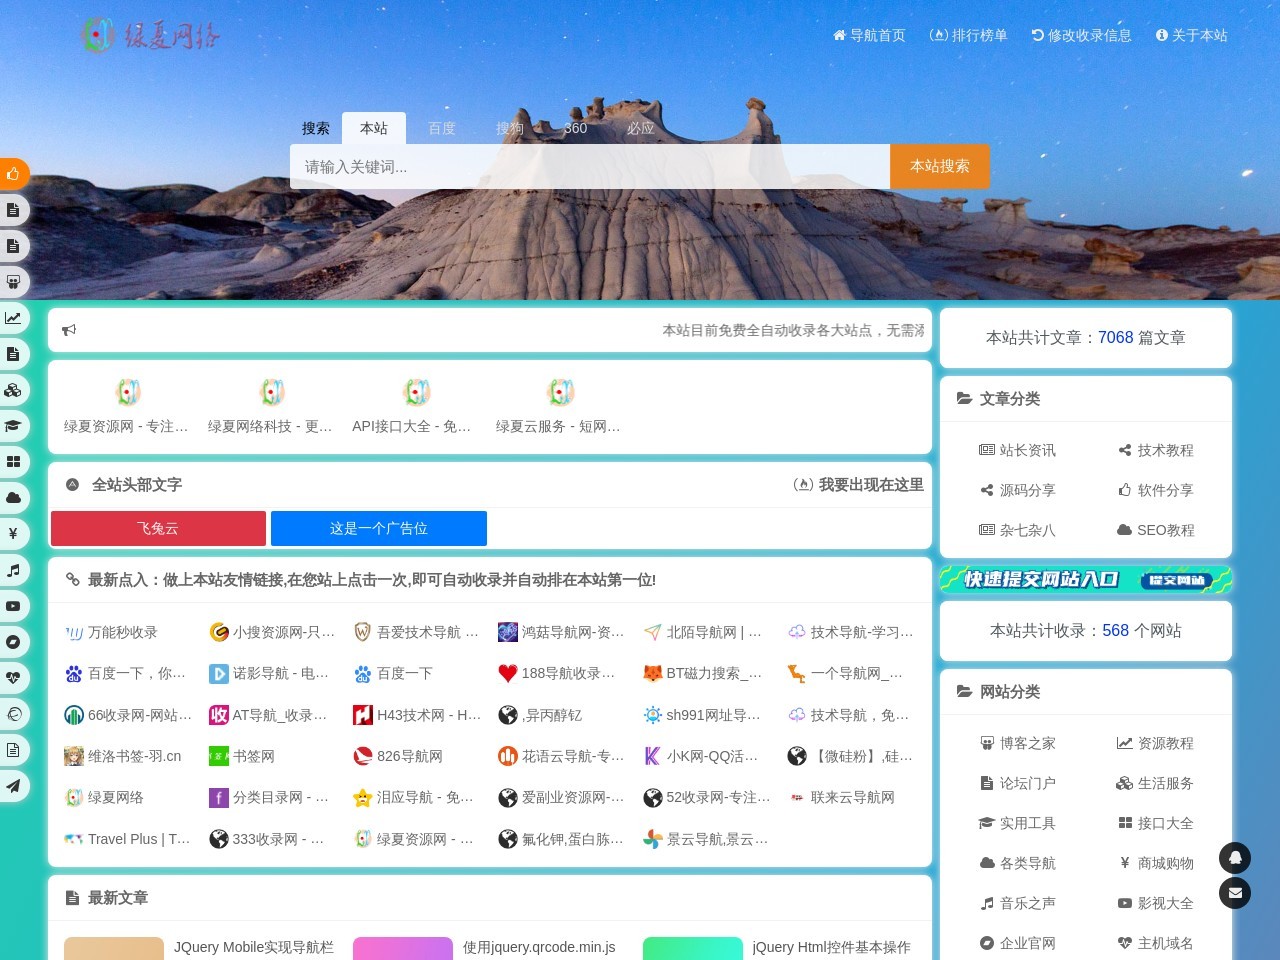Open the red 飞兔云 banner link

point(157,528)
